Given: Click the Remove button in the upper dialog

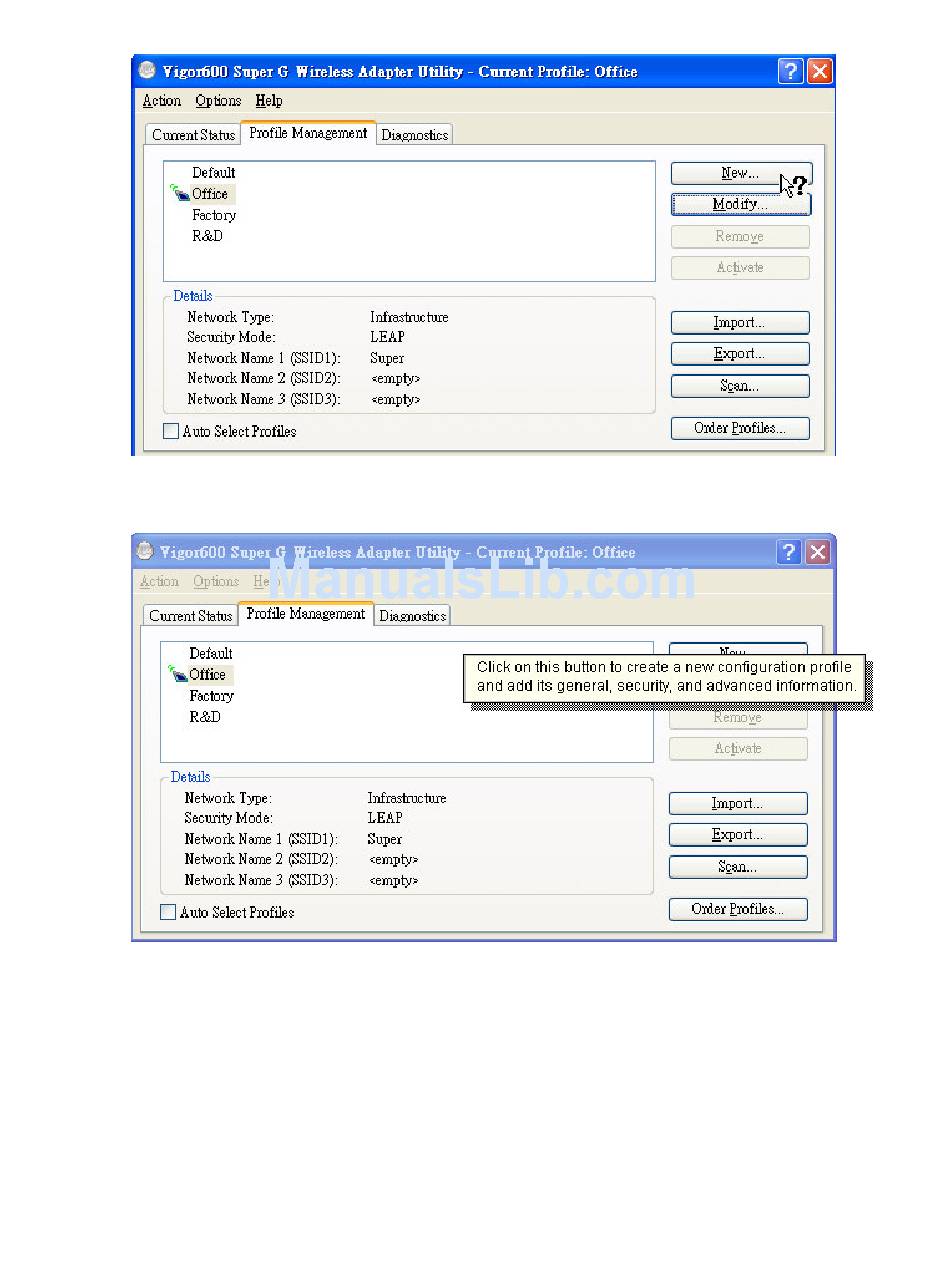Looking at the screenshot, I should (x=740, y=237).
